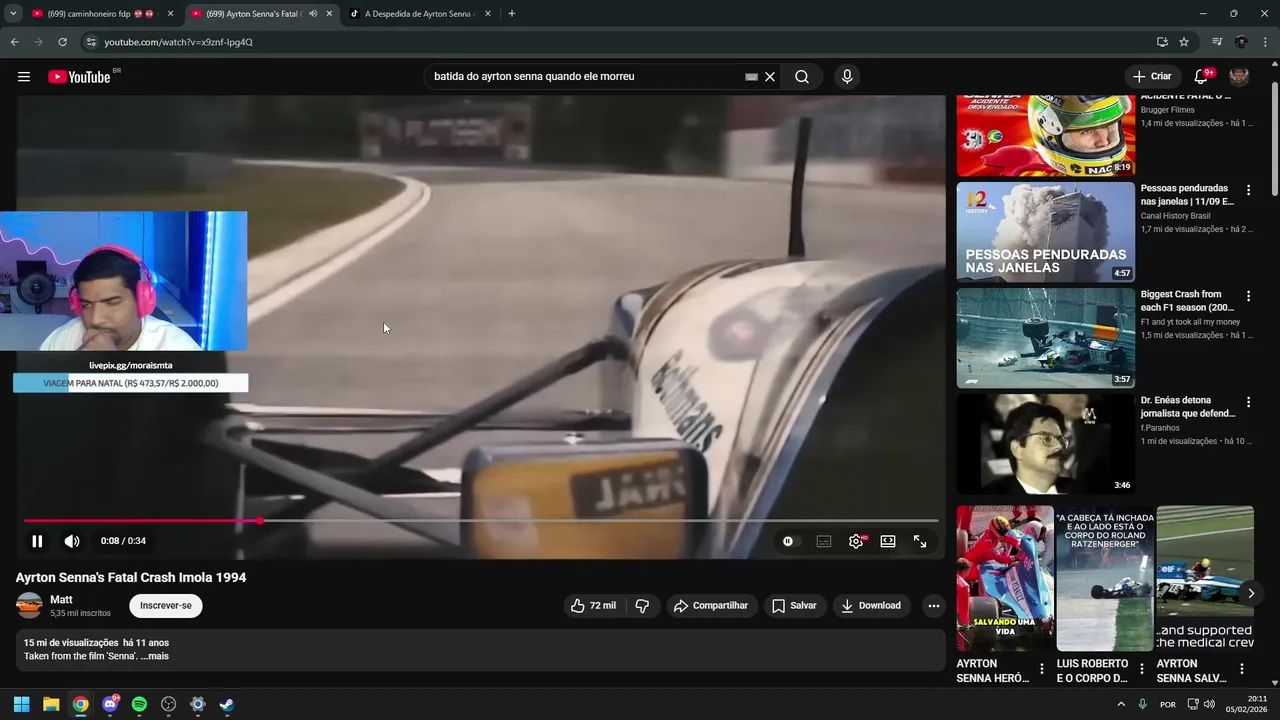Mute audio on Ayrton Senna's Fatal tab
Screen dimensions: 1280x720
[313, 14]
